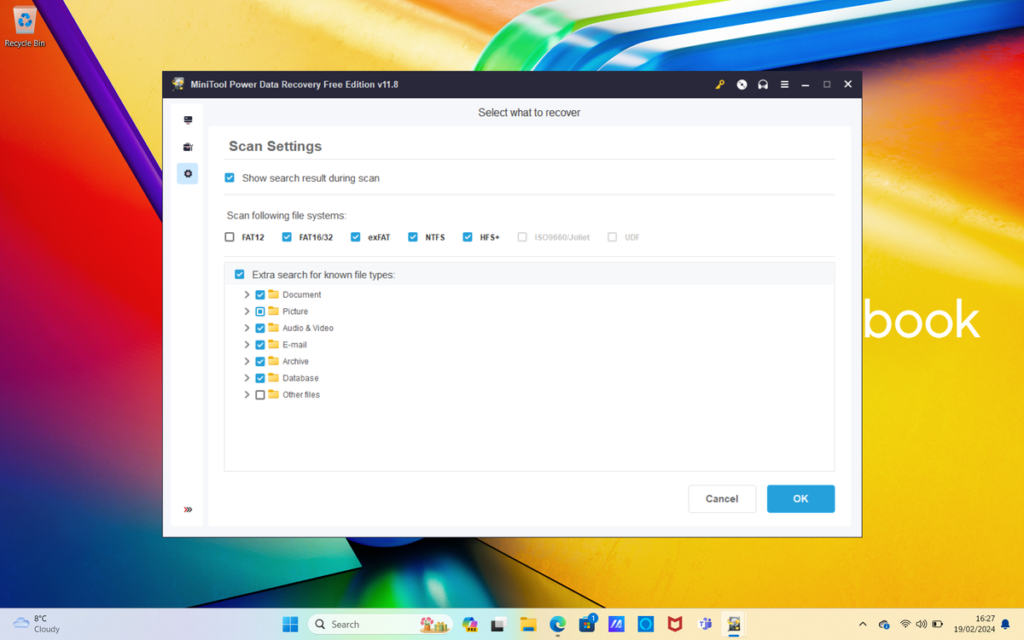Select the Document folder label
Image resolution: width=1024 pixels, height=640 pixels.
point(301,295)
